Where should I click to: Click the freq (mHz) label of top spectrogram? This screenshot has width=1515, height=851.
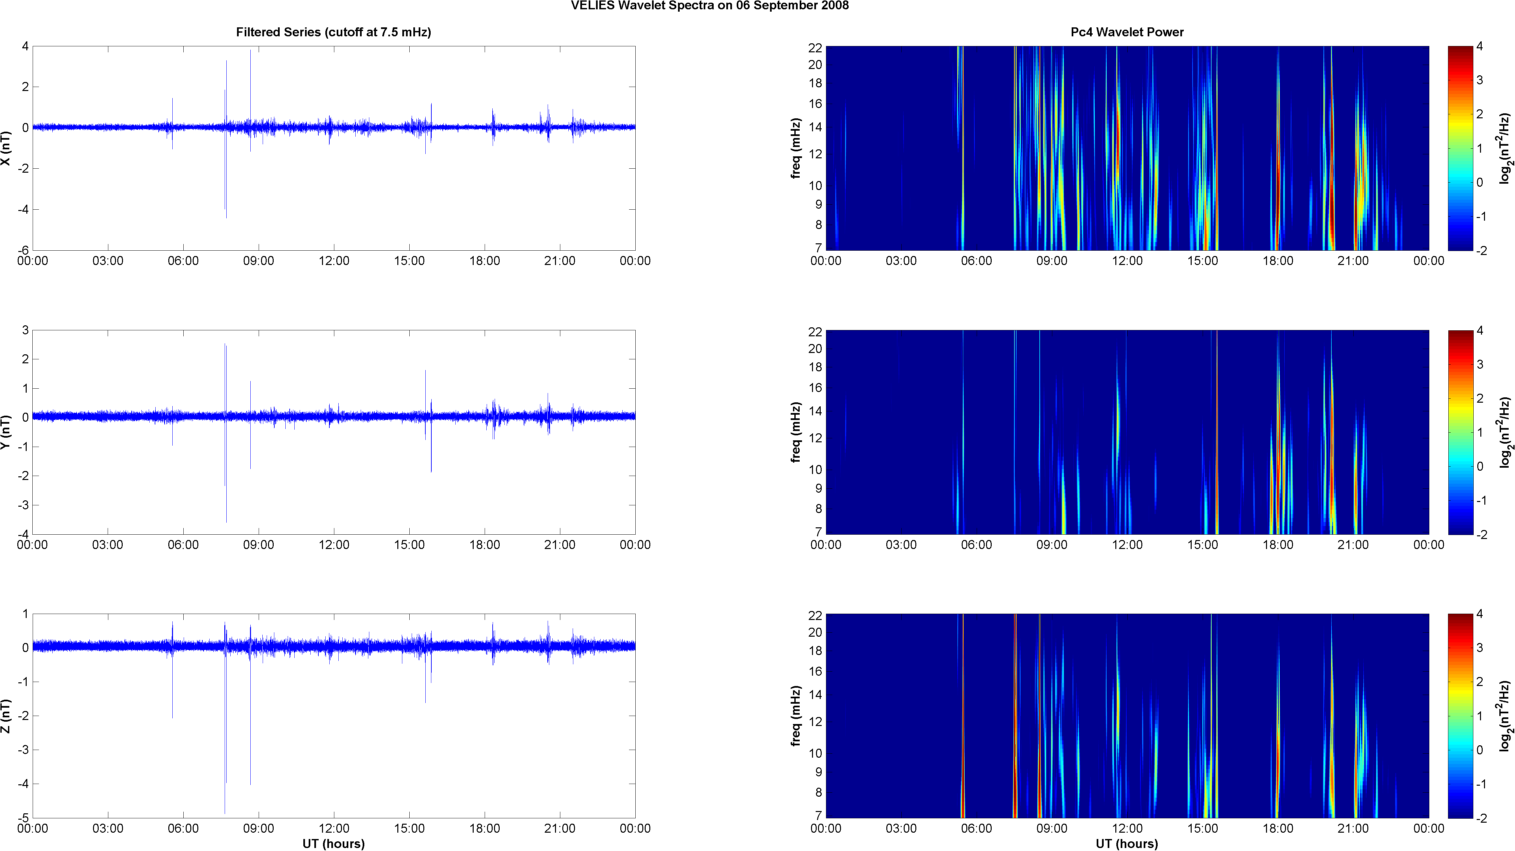pyautogui.click(x=796, y=148)
